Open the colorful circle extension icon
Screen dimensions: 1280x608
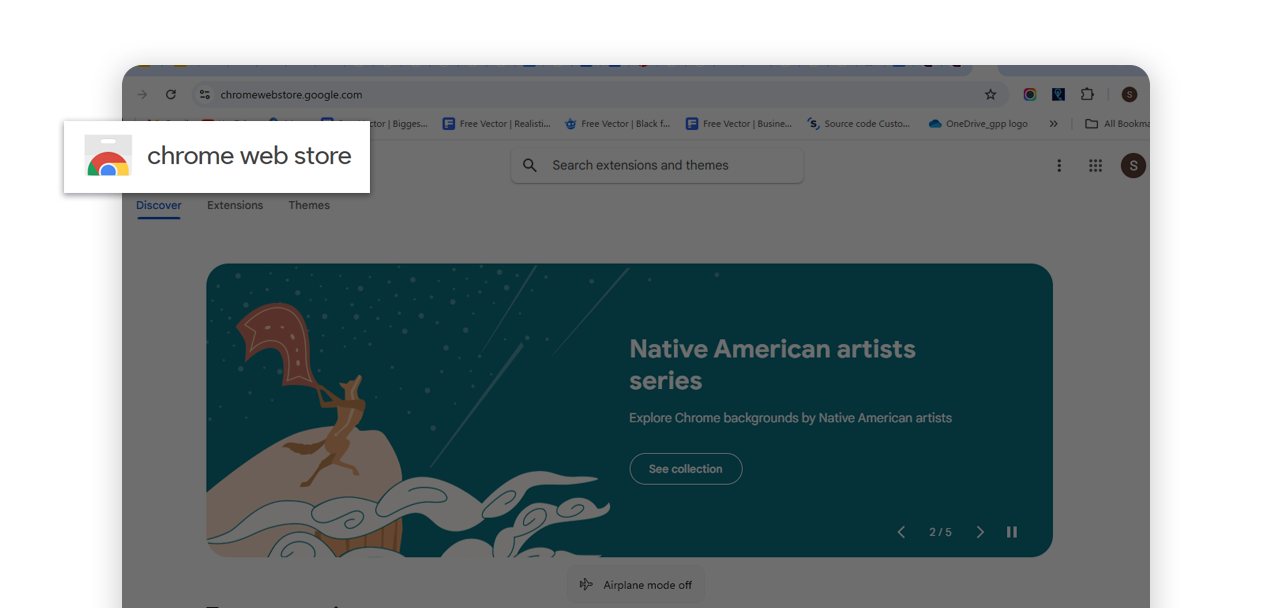pyautogui.click(x=1029, y=95)
